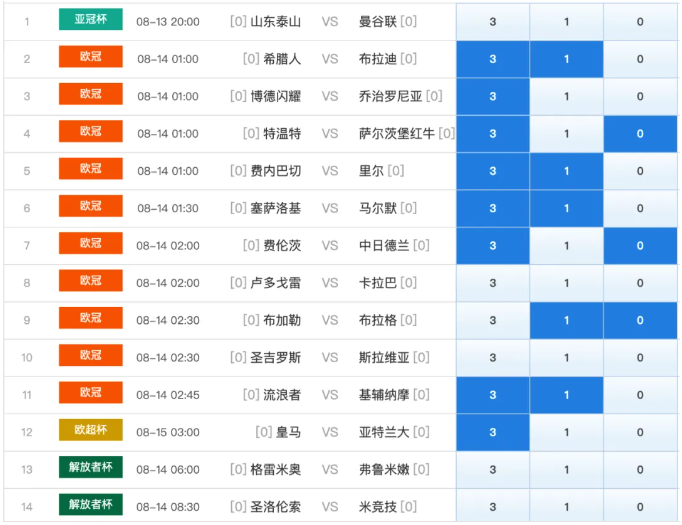Viewport: 682px width, 525px height.
Task: Click the match time 08-13 20:00
Action: (168, 21)
